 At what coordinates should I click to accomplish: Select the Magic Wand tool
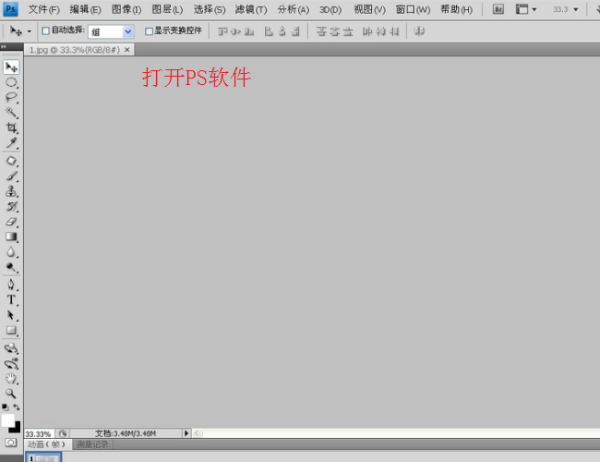click(x=11, y=113)
